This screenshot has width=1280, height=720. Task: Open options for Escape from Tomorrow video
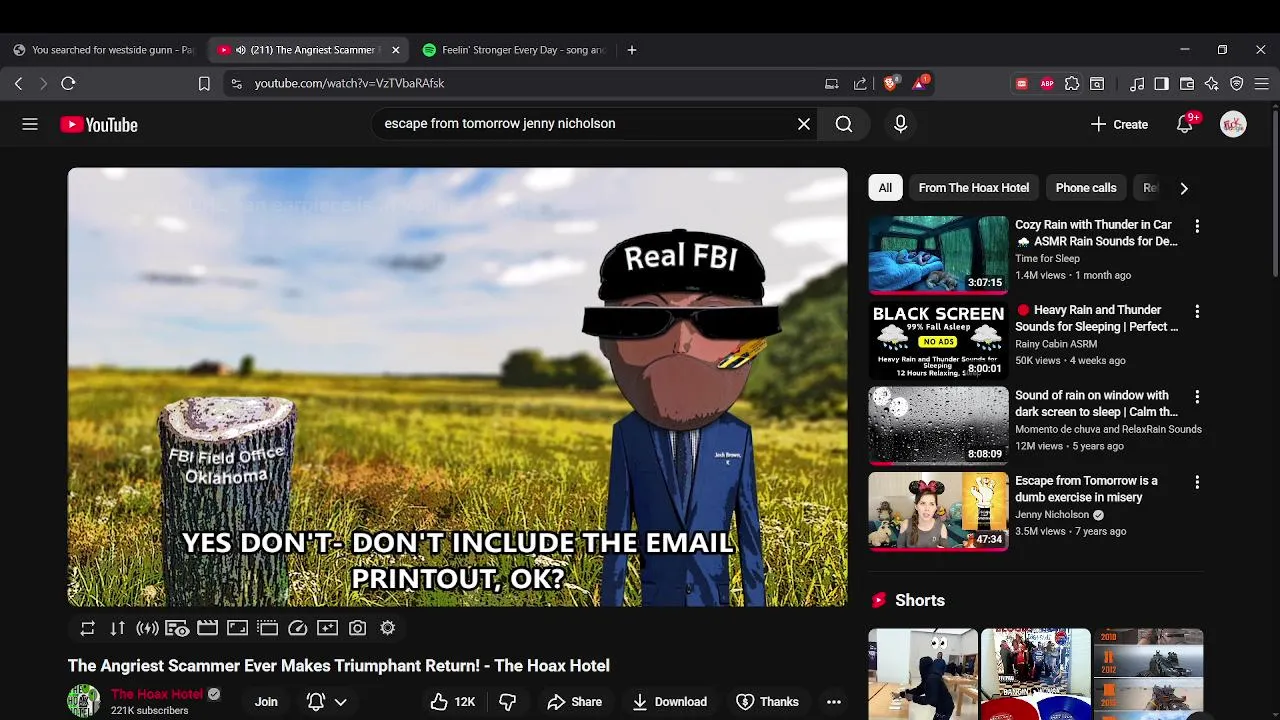(1197, 482)
